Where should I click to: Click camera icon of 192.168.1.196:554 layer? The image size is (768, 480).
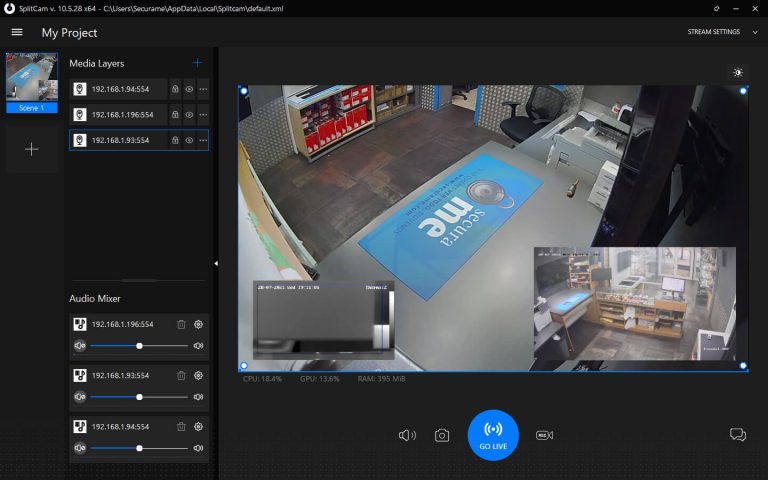(x=80, y=115)
